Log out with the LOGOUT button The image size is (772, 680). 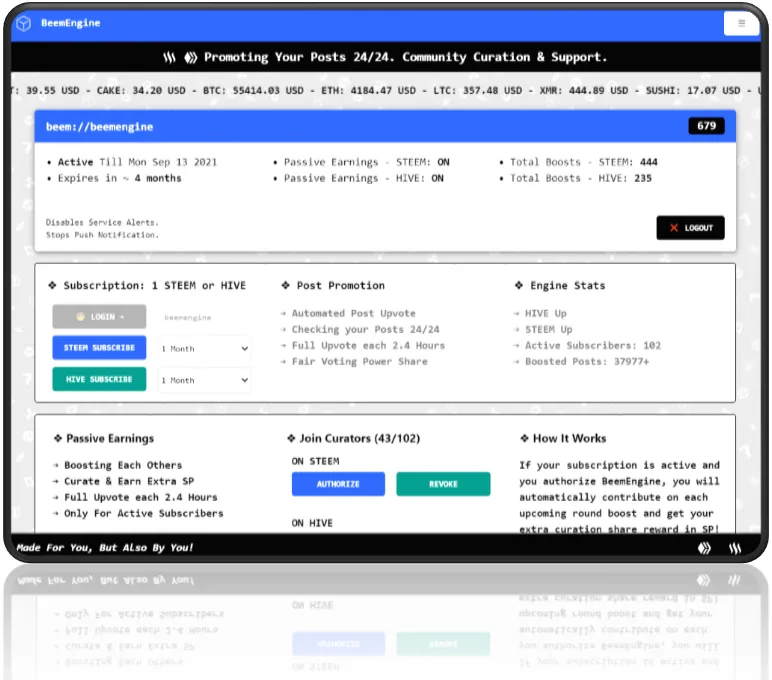click(x=690, y=228)
